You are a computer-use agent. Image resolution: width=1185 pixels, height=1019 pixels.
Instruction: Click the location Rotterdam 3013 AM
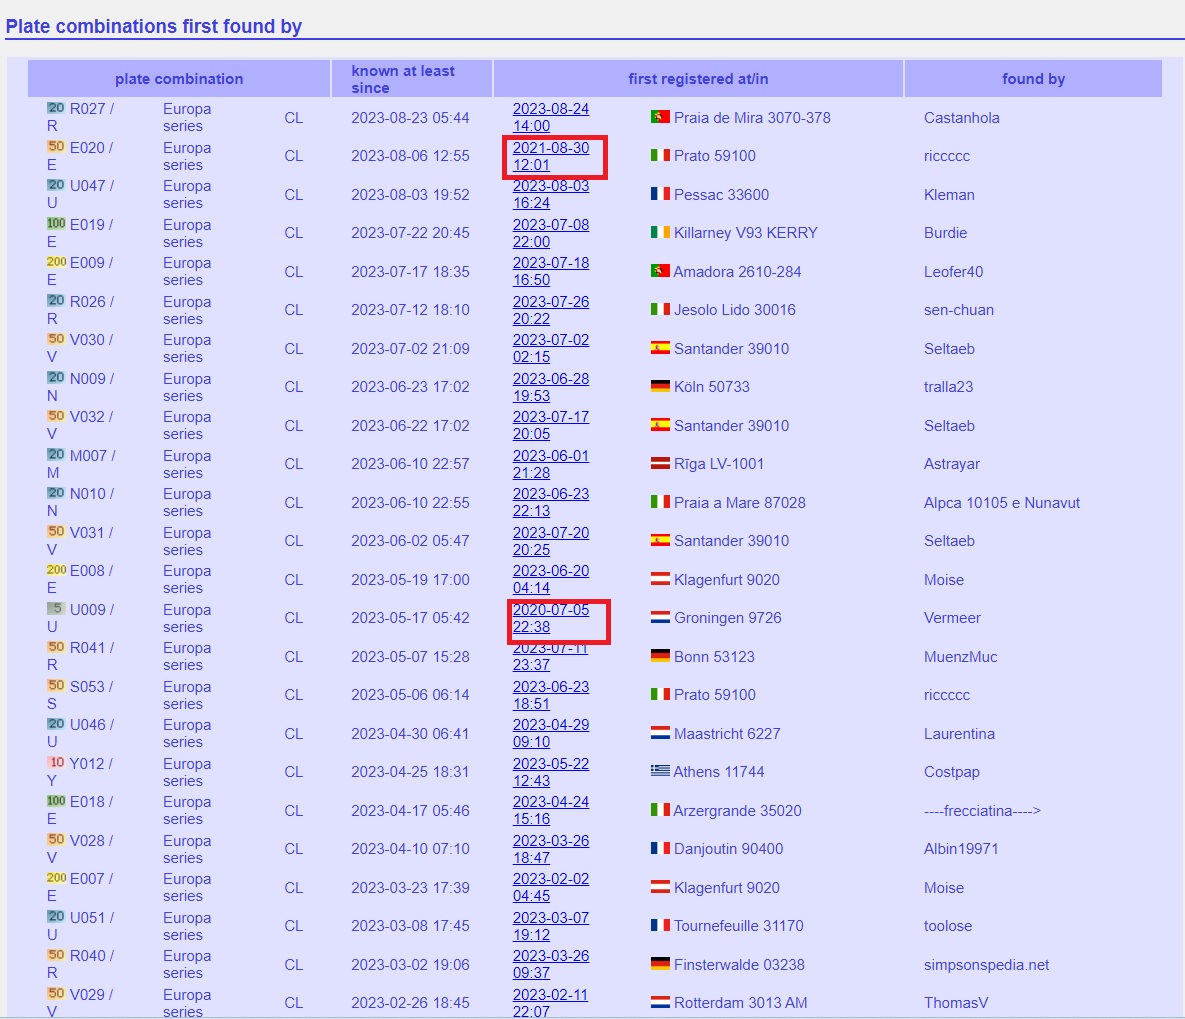click(x=741, y=1002)
